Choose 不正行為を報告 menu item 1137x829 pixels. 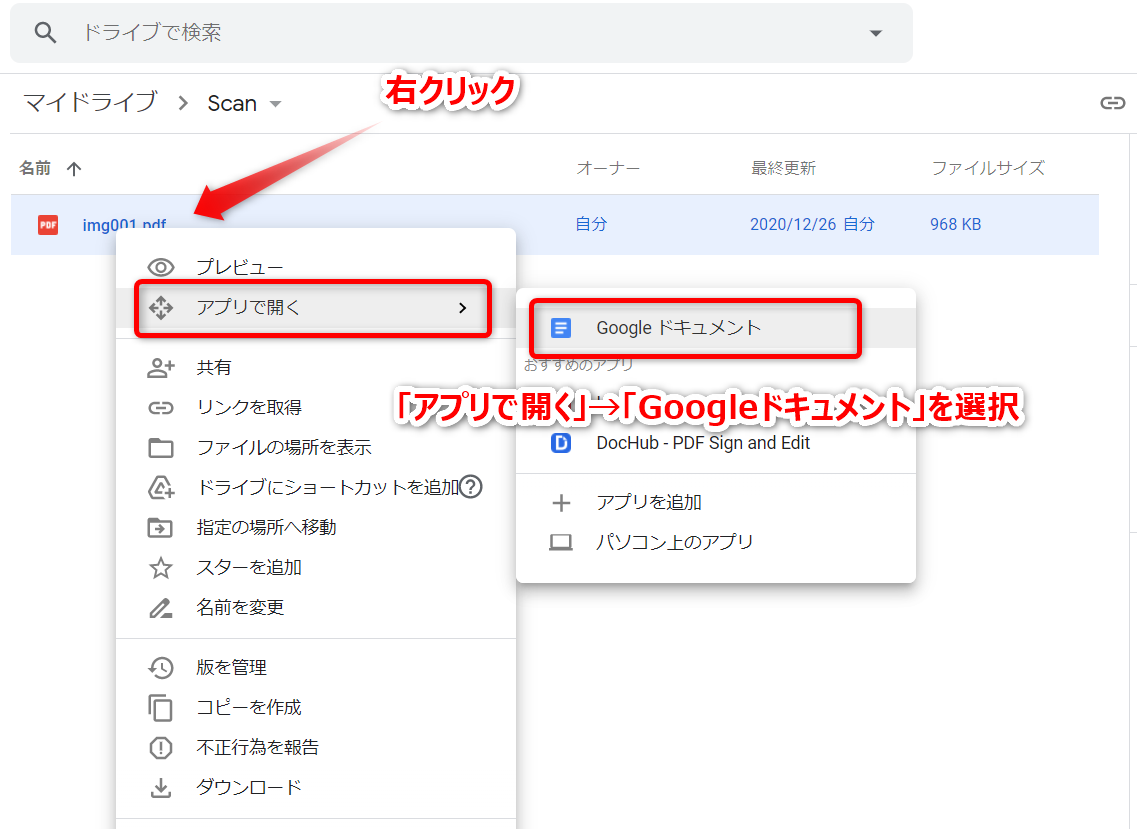tap(316, 747)
